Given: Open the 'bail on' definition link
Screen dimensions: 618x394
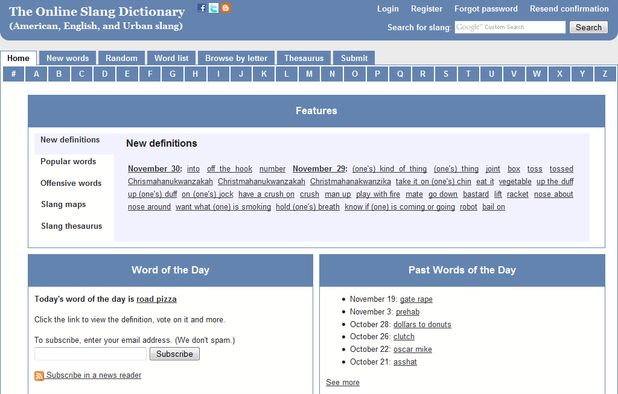Looking at the screenshot, I should (x=493, y=207).
